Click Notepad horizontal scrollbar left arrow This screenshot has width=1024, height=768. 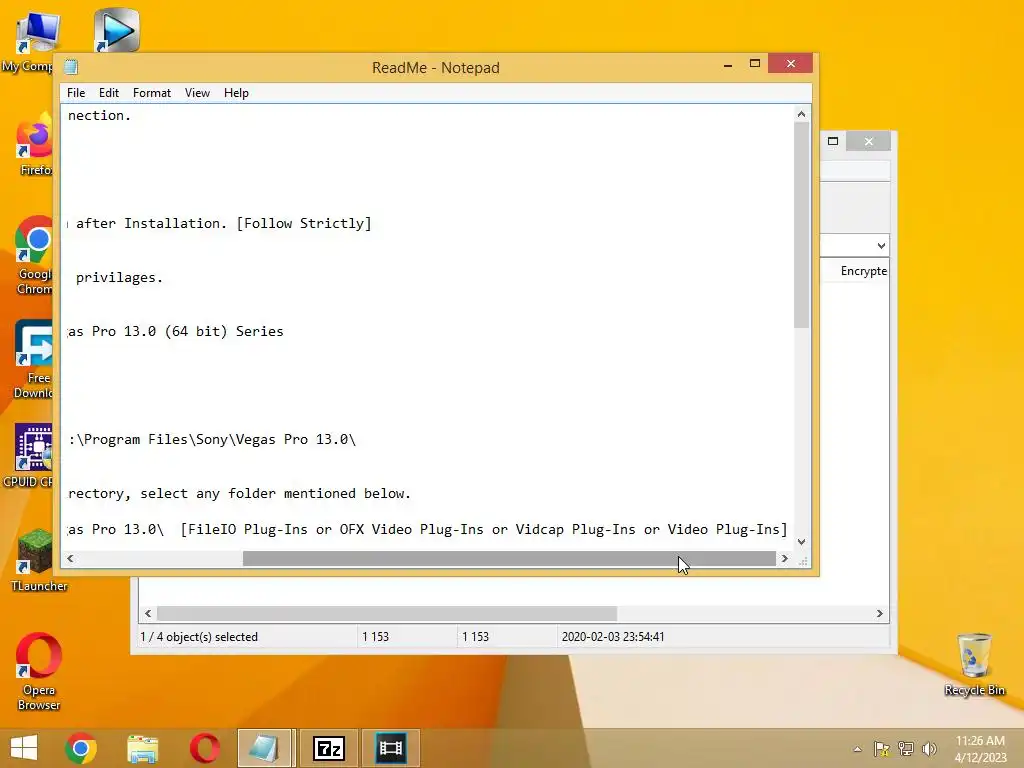click(x=70, y=558)
